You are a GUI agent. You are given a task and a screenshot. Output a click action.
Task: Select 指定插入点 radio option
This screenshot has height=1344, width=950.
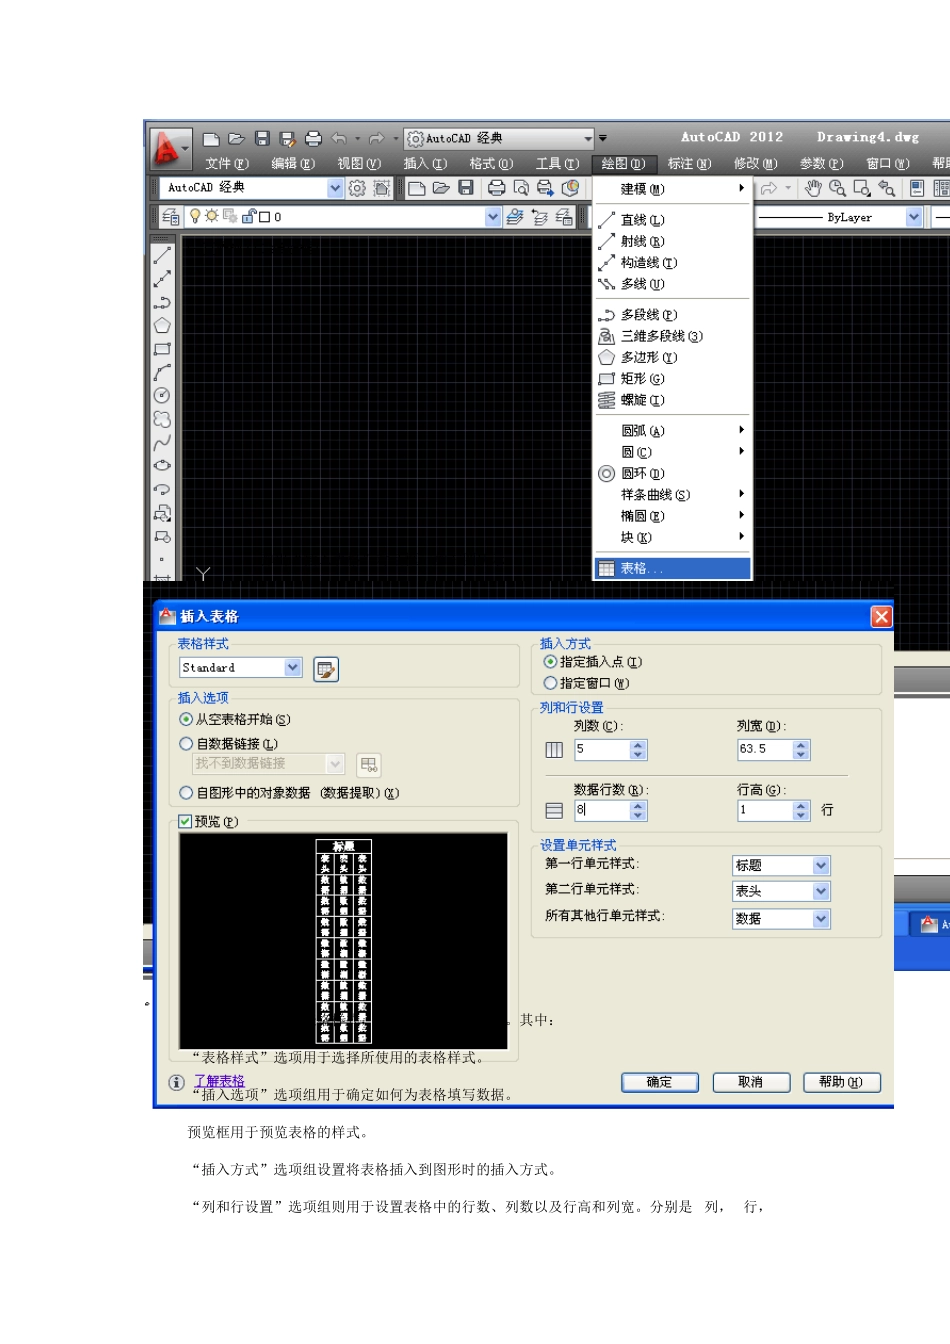(x=550, y=661)
